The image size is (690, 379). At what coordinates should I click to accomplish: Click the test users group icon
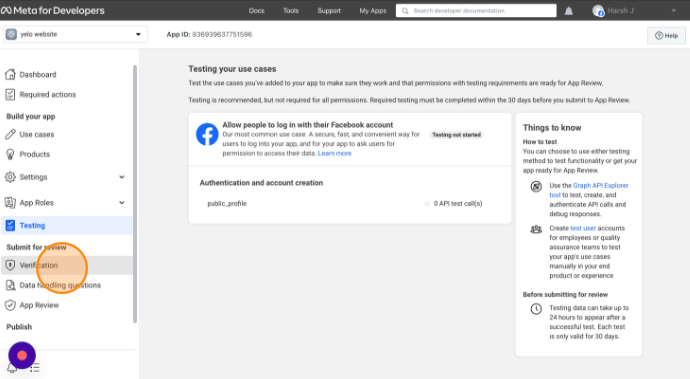[536, 229]
